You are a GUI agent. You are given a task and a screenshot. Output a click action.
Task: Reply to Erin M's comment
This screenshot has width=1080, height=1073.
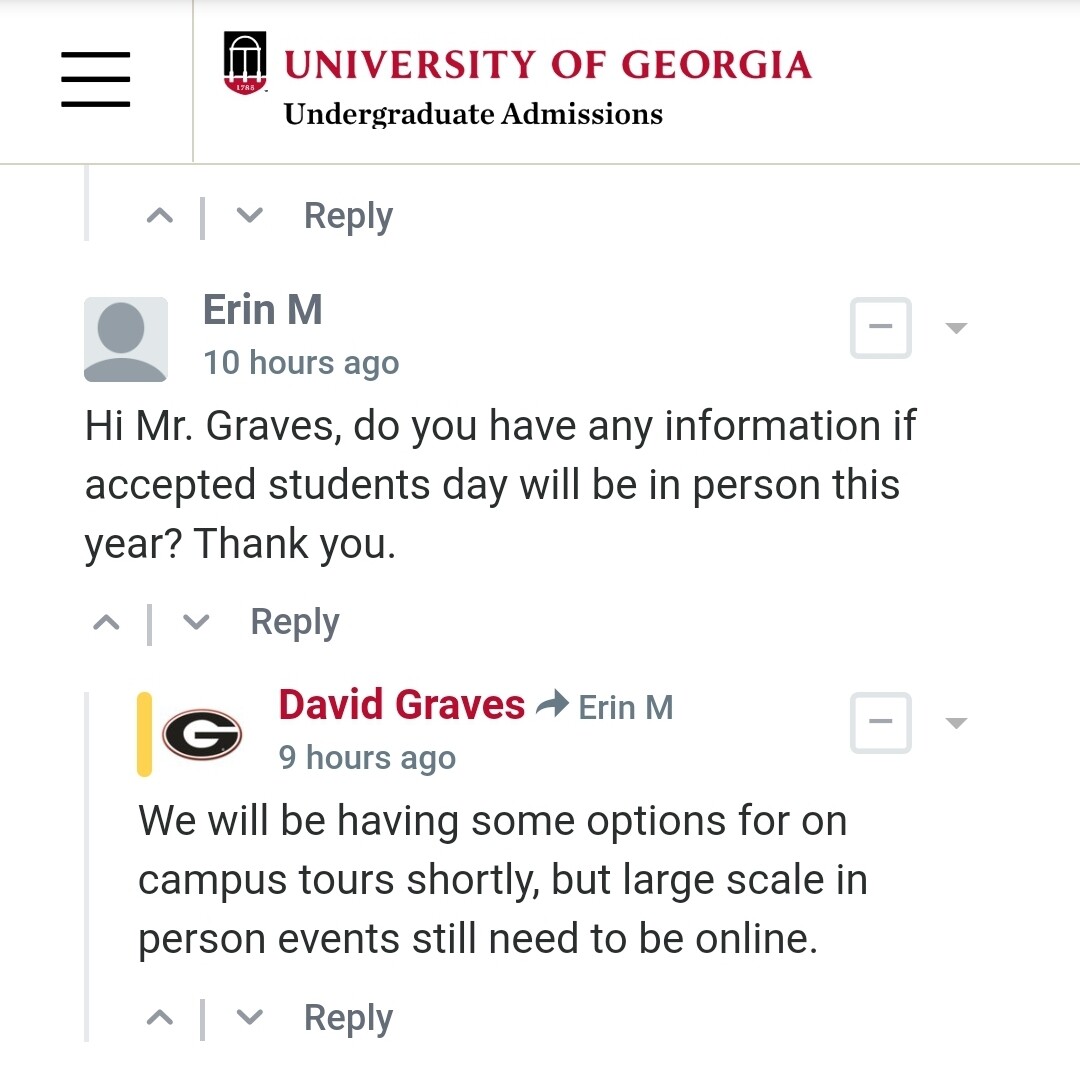pyautogui.click(x=295, y=623)
